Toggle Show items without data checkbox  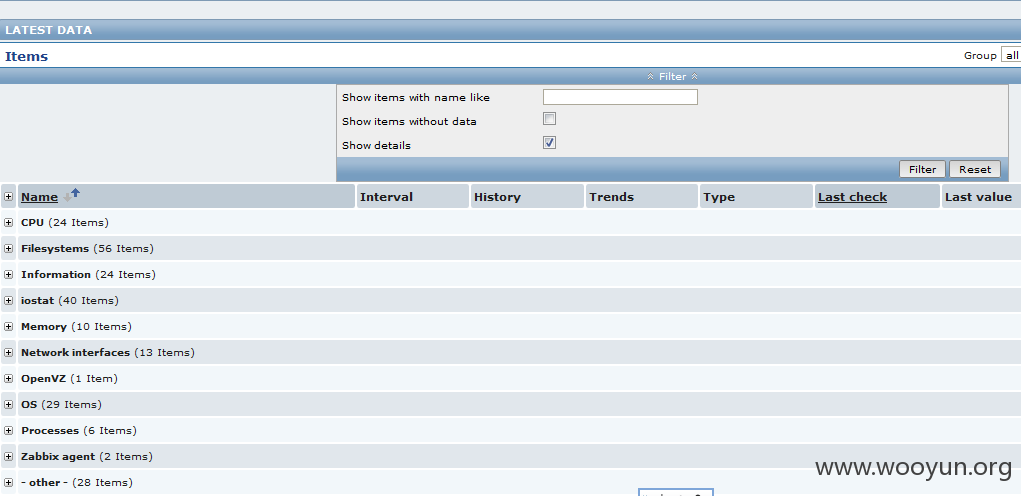pyautogui.click(x=550, y=119)
